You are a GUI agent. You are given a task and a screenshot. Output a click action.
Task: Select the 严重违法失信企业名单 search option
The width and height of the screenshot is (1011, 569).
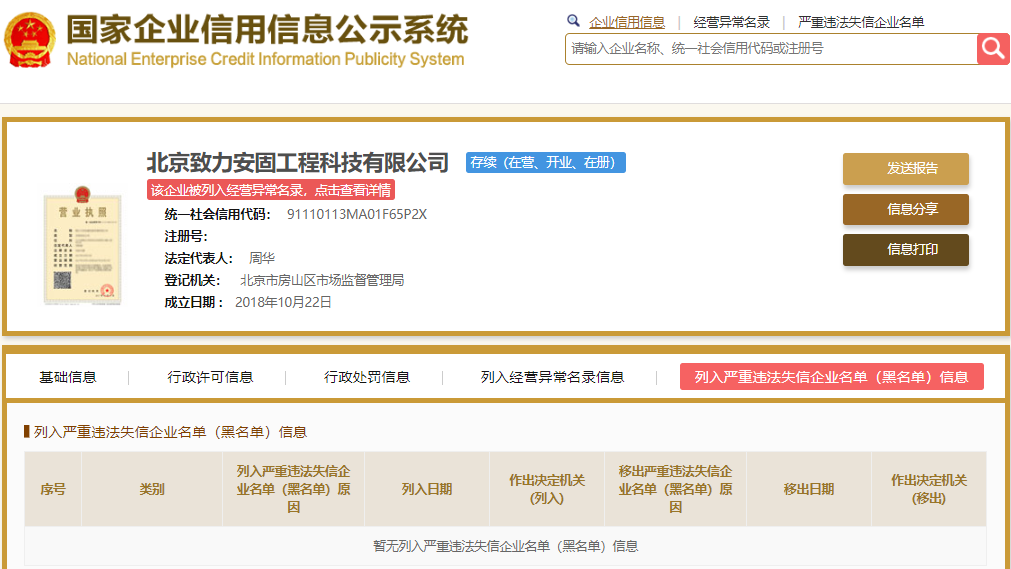[861, 23]
